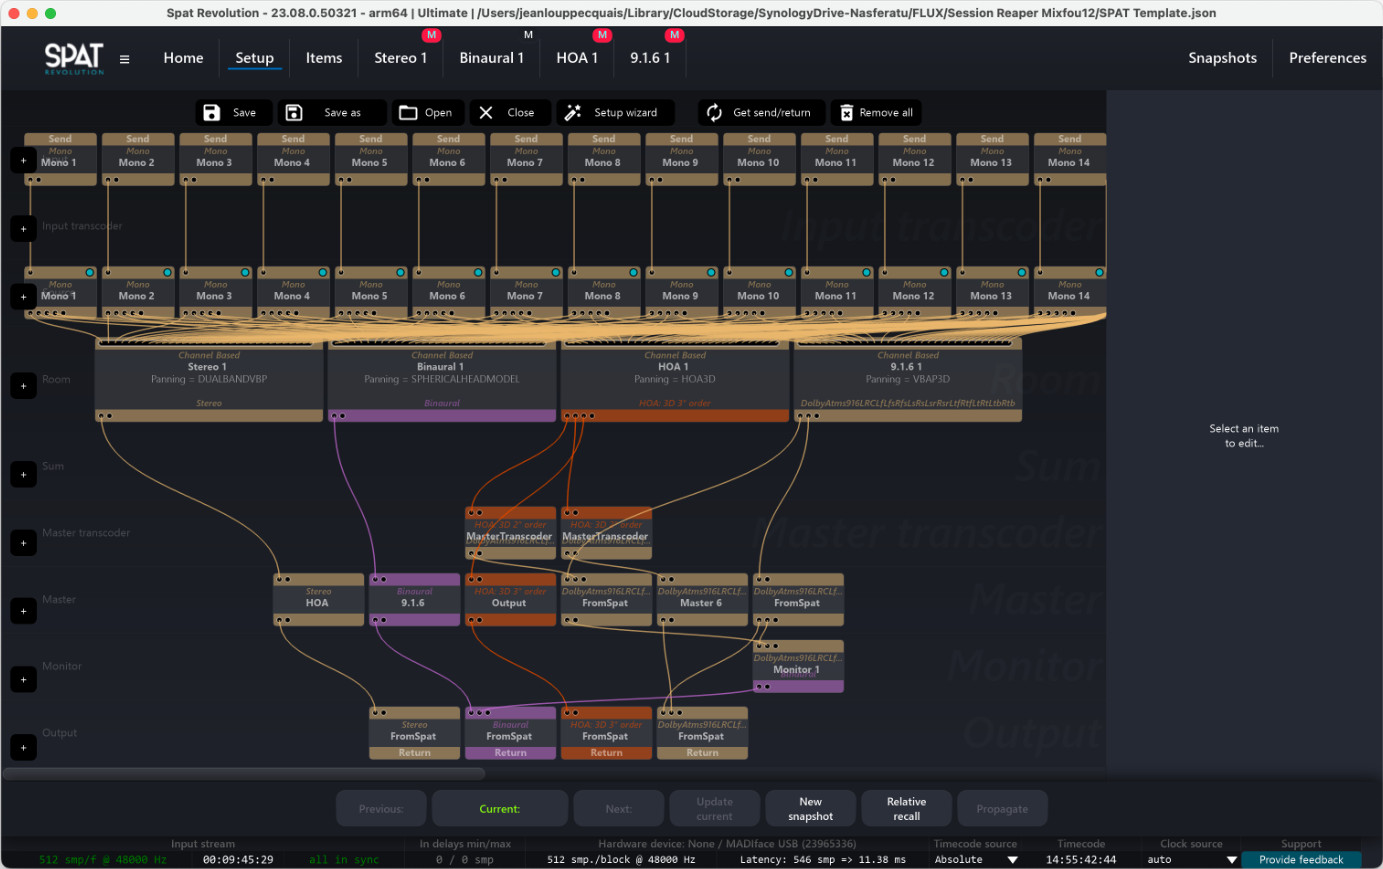Click the Current: snapshot button
Screen dimensions: 1383x869
coord(499,809)
